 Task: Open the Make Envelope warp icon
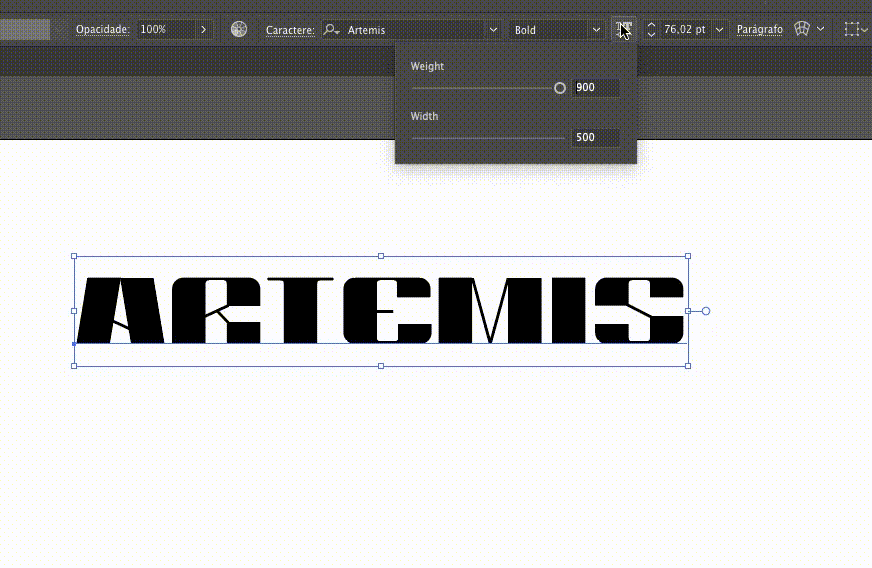(x=801, y=29)
